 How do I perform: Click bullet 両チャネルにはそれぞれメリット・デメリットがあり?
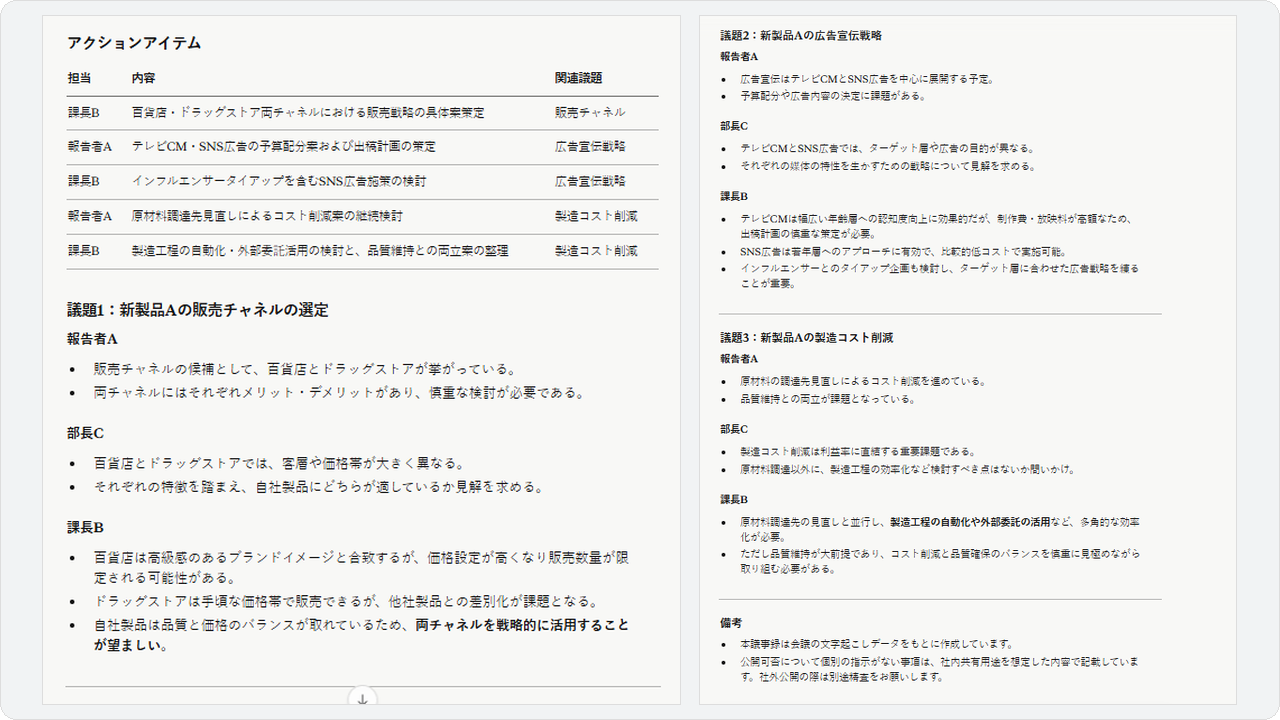[x=338, y=392]
